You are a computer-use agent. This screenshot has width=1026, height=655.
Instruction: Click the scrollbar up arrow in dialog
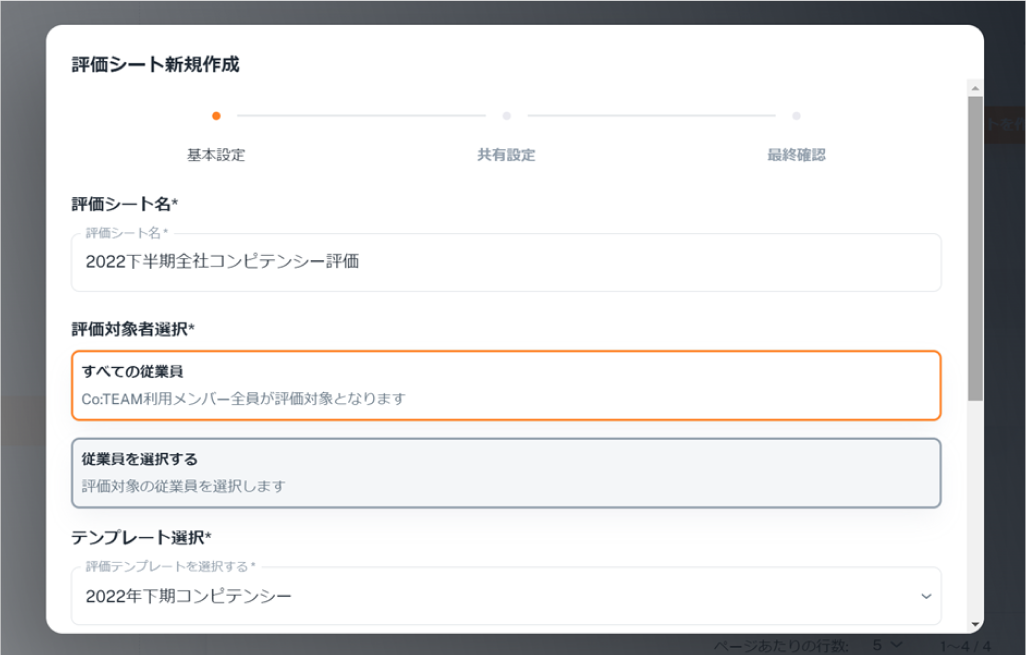(x=975, y=88)
